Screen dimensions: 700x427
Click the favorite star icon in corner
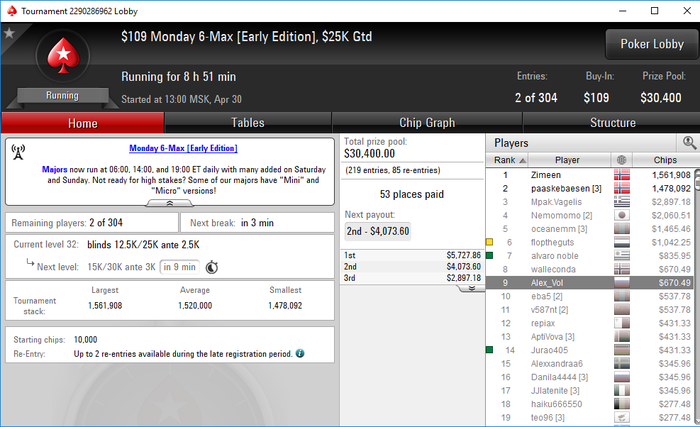click(9, 33)
